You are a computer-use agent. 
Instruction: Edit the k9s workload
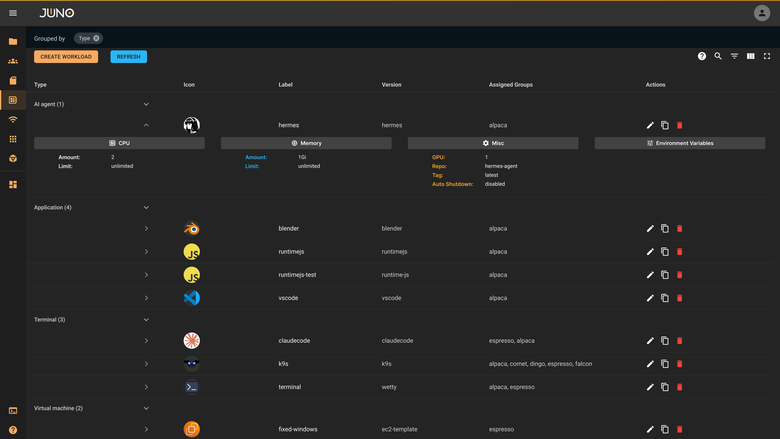(650, 364)
